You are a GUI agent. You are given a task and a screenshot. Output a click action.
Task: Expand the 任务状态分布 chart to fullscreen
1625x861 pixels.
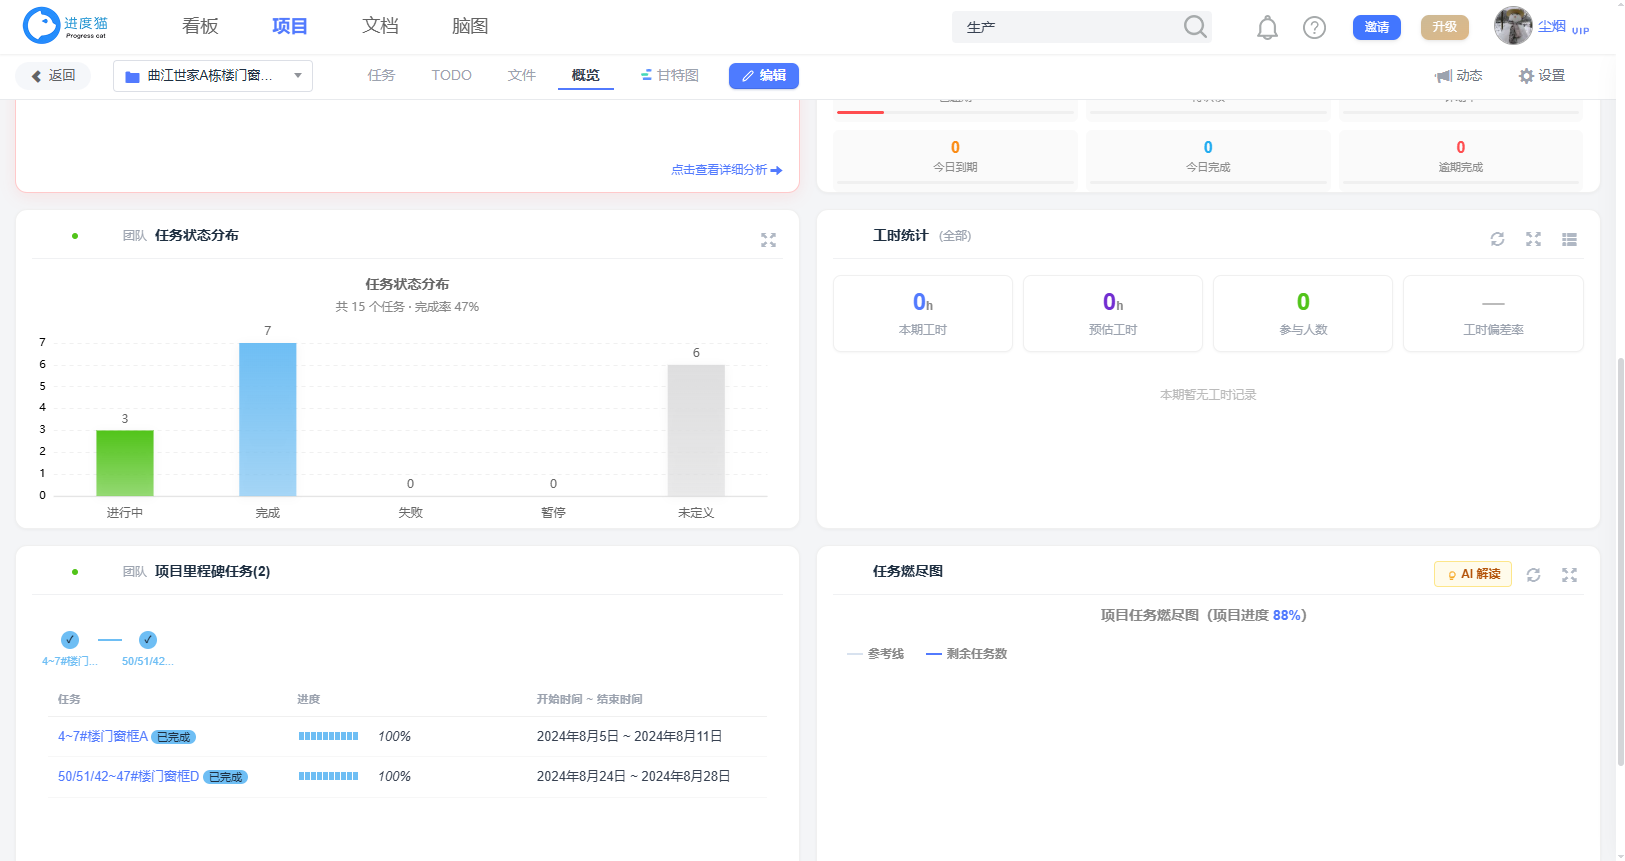coord(768,240)
